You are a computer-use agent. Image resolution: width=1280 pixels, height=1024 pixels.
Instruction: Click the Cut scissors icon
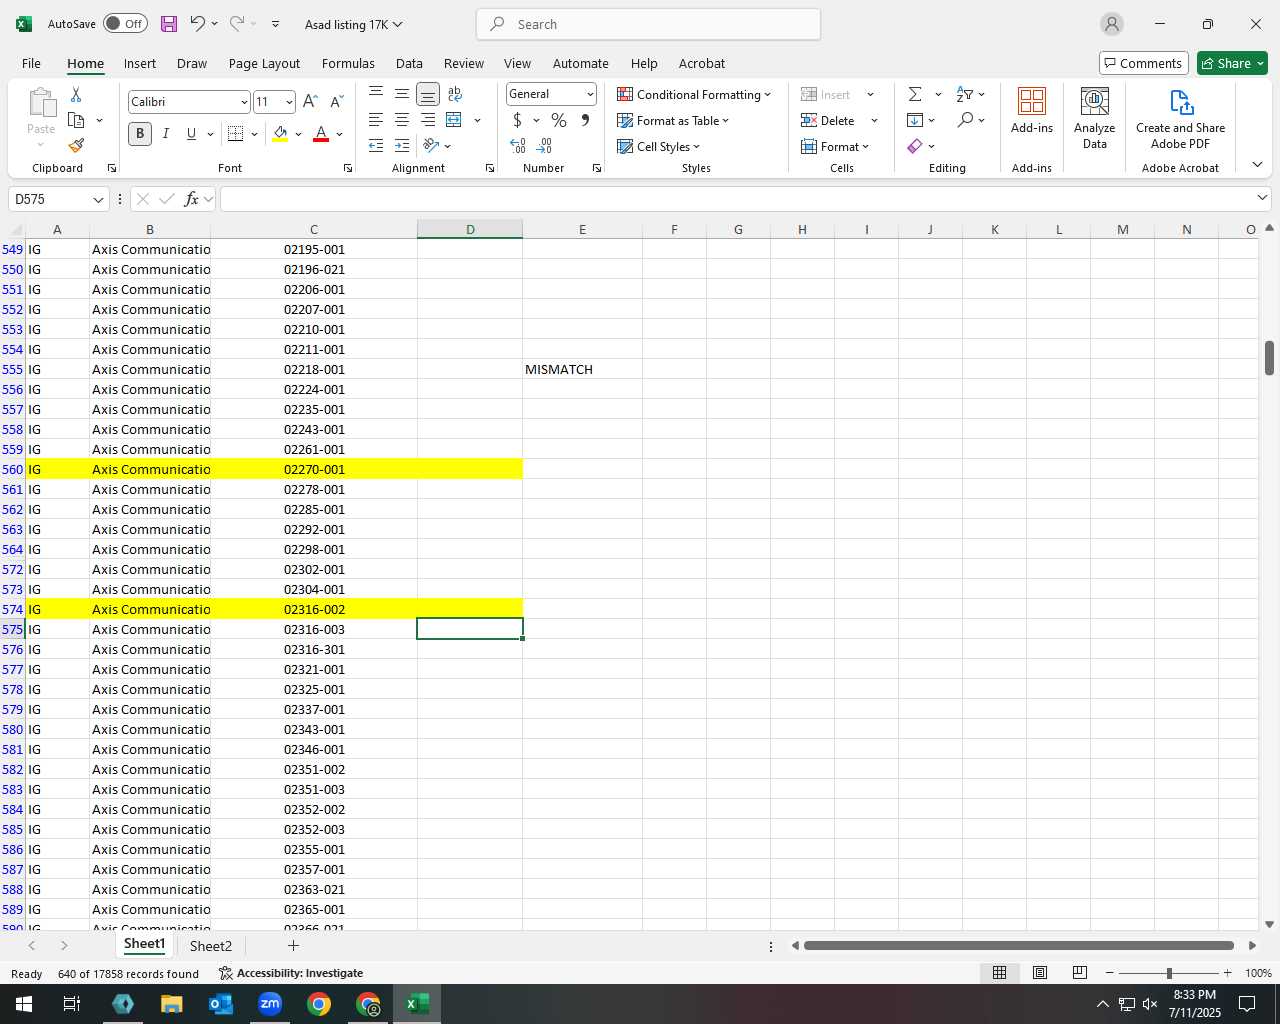tap(76, 94)
